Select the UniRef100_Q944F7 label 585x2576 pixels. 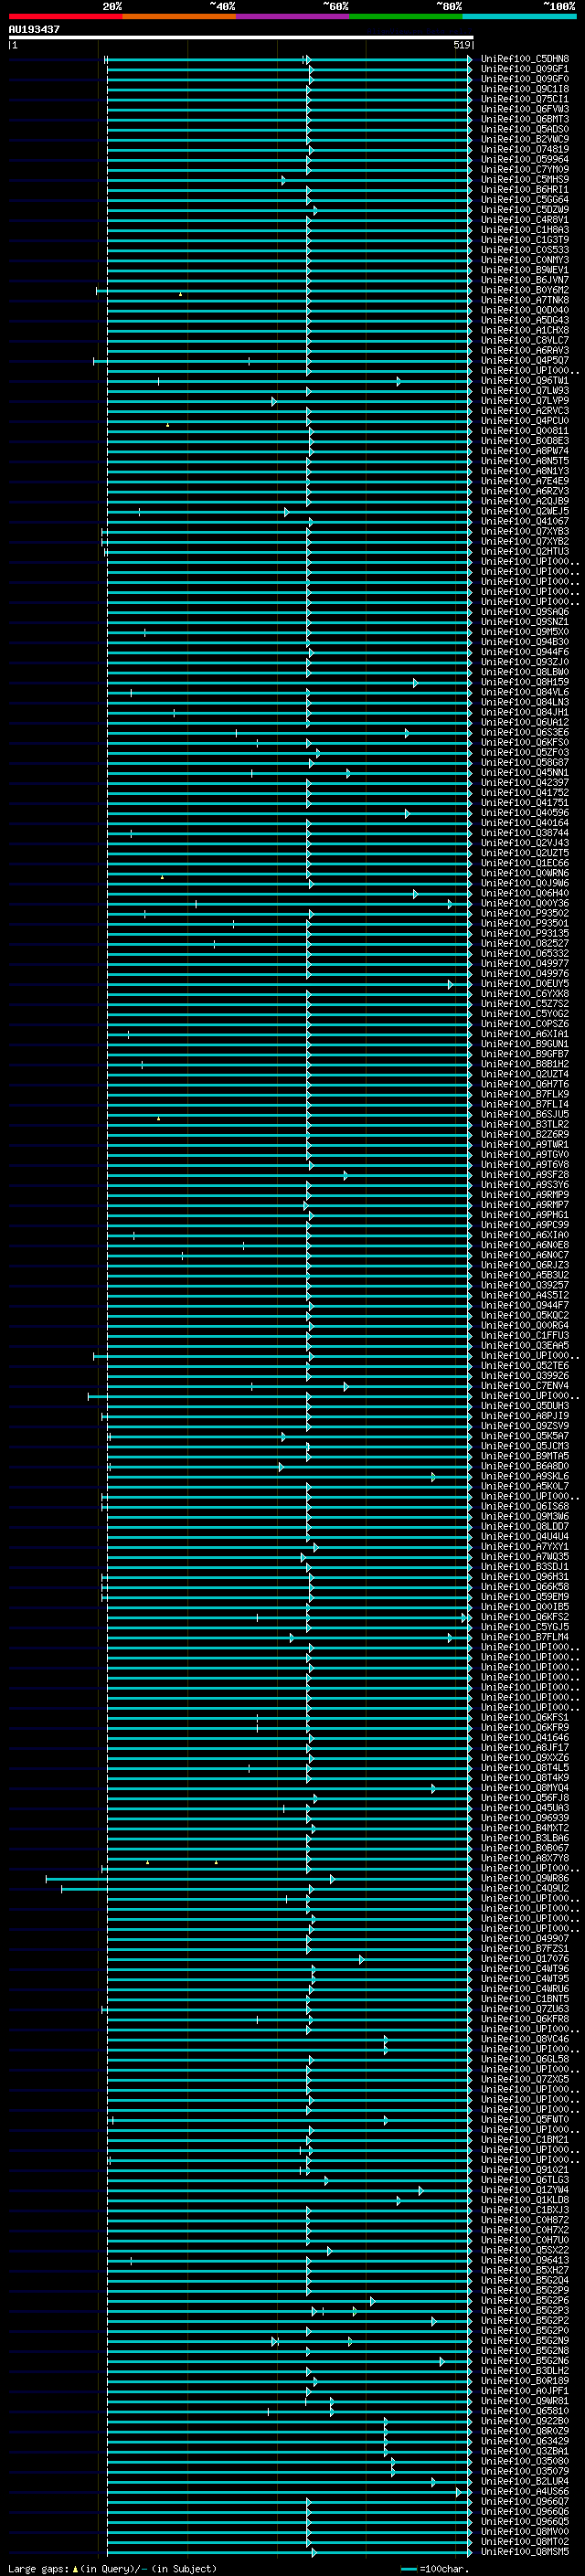[525, 1305]
